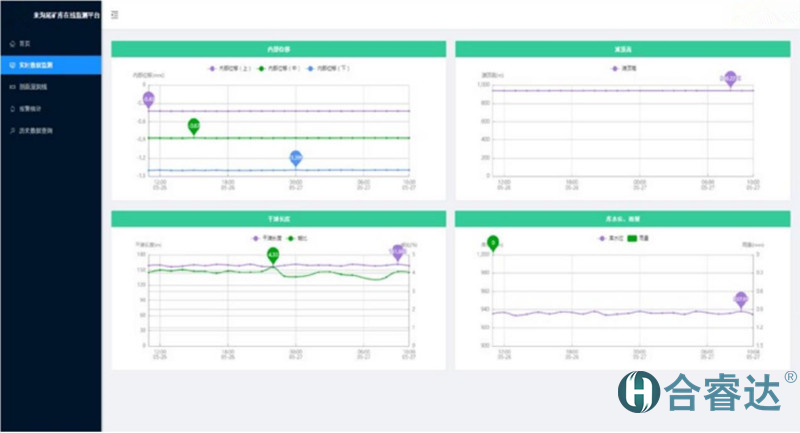This screenshot has height=433, width=800.
Task: Open the alarm statistics sidebar item
Action: pos(30,108)
